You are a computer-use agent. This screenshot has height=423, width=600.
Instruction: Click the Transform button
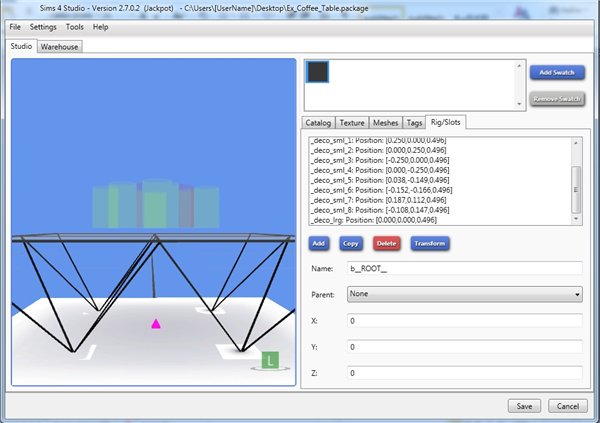pyautogui.click(x=428, y=243)
